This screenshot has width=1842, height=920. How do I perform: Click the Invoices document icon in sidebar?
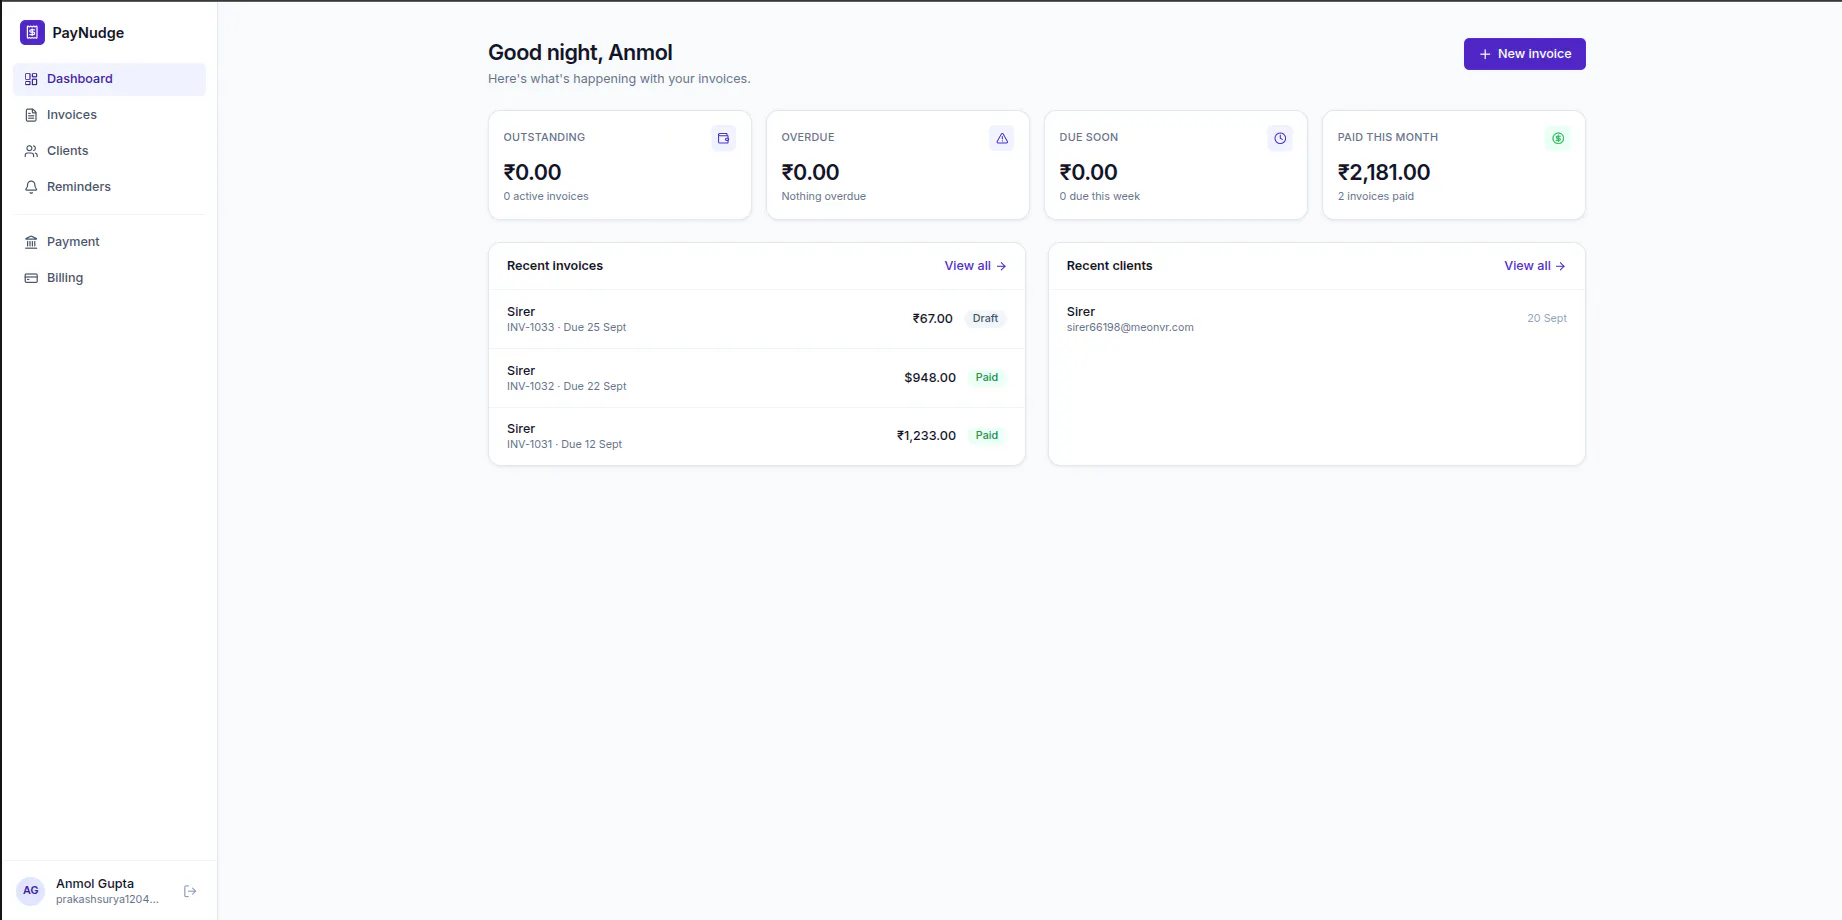point(31,115)
